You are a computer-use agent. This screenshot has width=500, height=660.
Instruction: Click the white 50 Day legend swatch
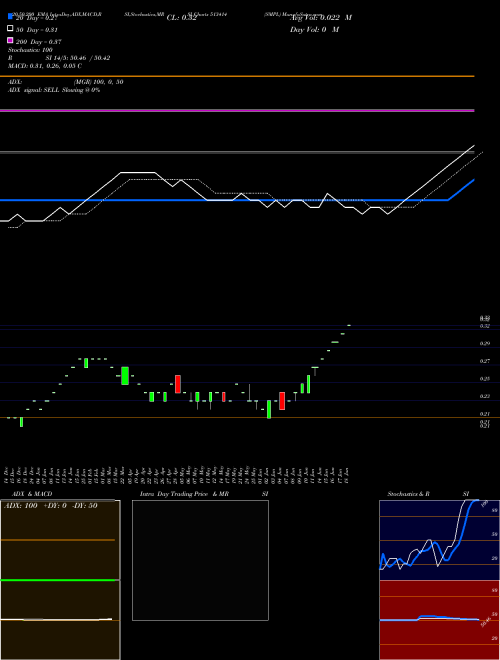click(10, 28)
